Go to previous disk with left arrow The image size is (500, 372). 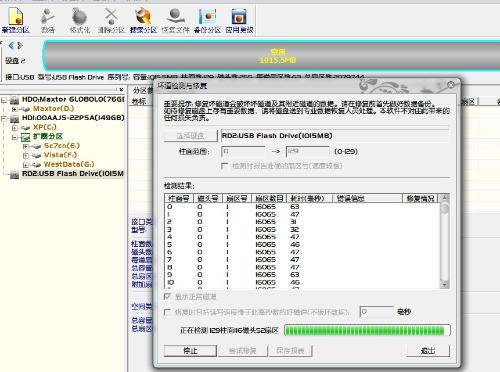(11, 46)
